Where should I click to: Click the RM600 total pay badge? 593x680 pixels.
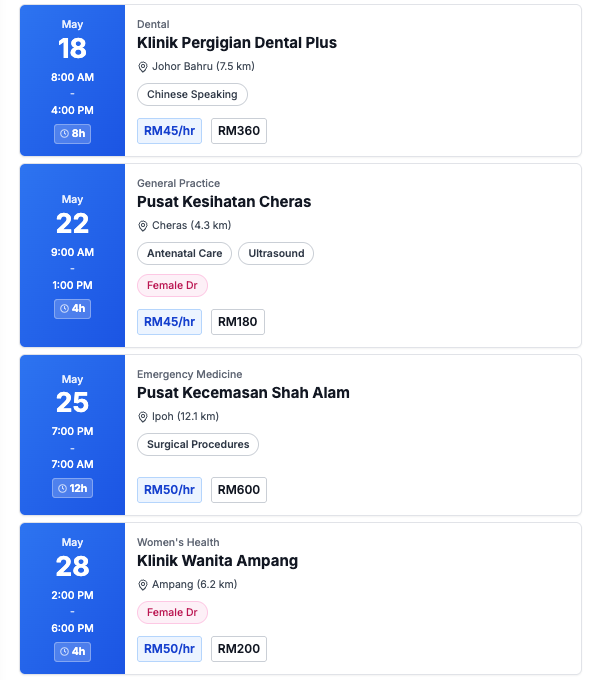(239, 490)
